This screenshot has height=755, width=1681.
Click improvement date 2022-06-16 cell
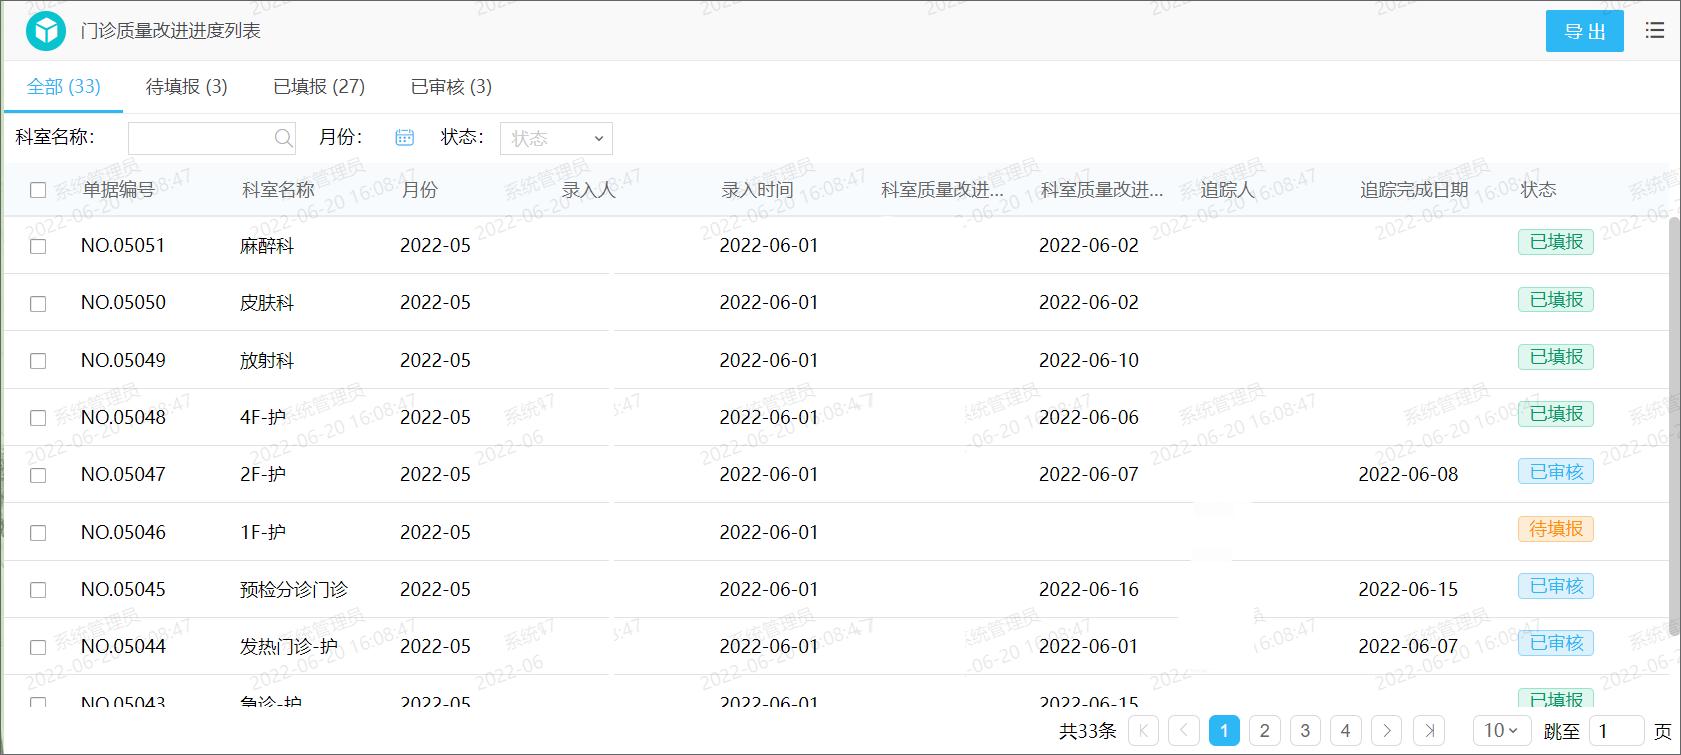1089,590
